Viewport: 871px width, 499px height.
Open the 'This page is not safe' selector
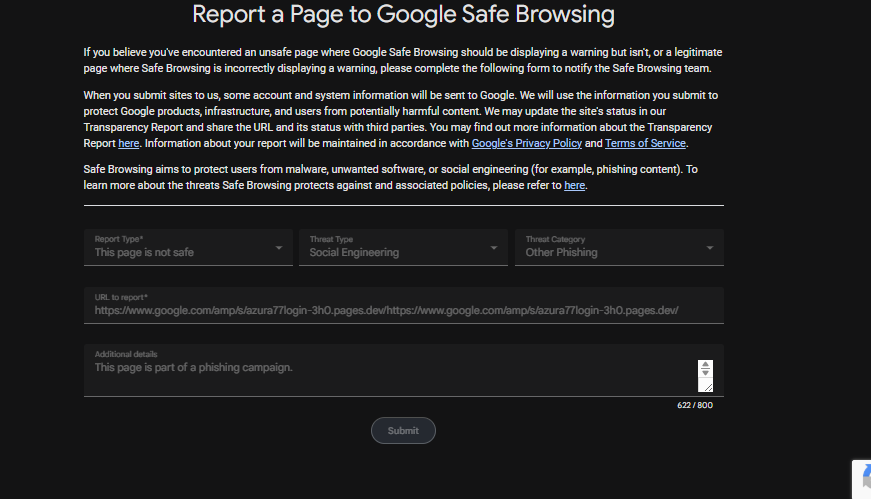point(188,248)
